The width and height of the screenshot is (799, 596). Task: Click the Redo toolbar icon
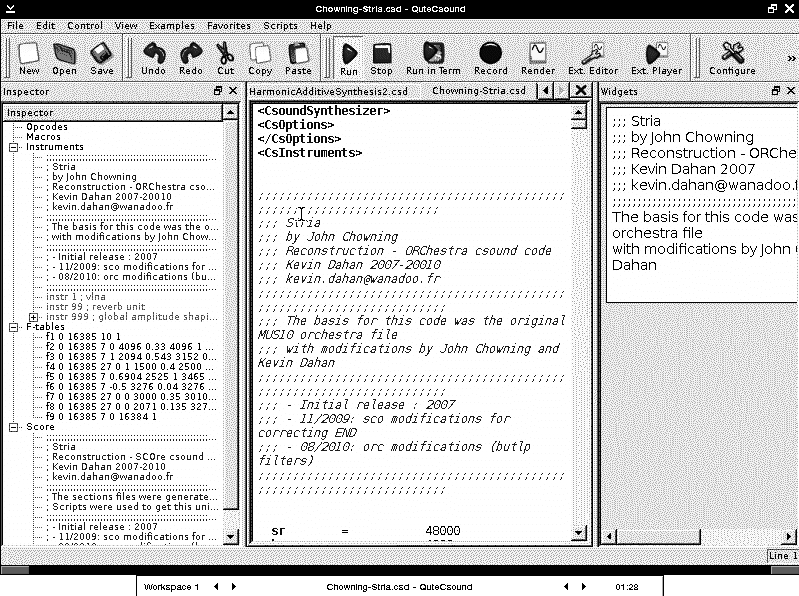(191, 58)
